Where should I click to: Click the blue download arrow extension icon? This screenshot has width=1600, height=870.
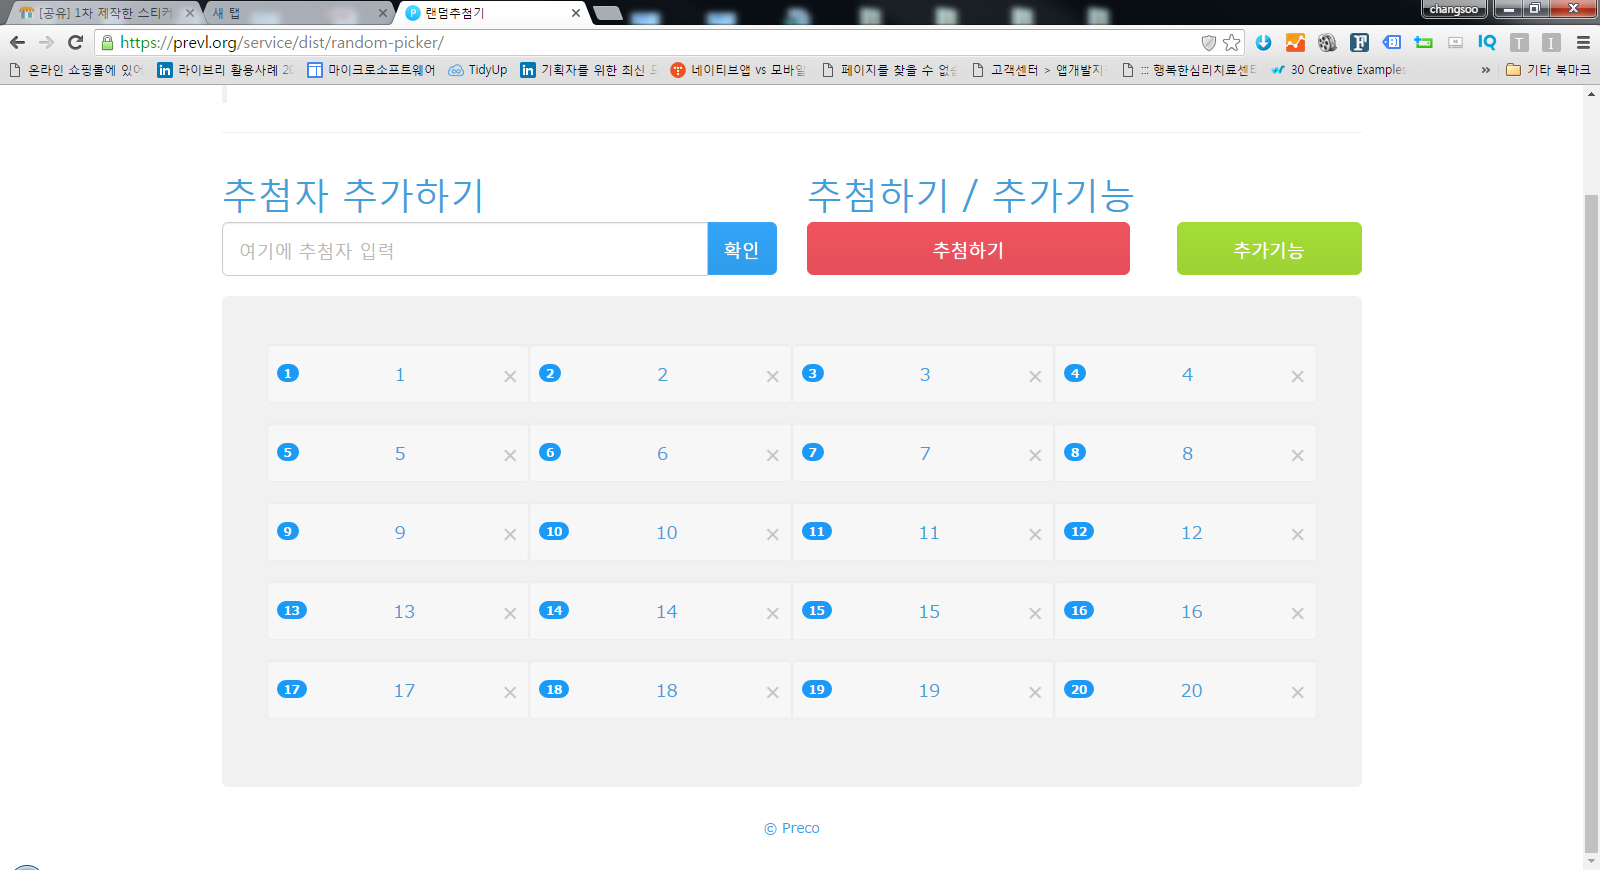pos(1263,42)
